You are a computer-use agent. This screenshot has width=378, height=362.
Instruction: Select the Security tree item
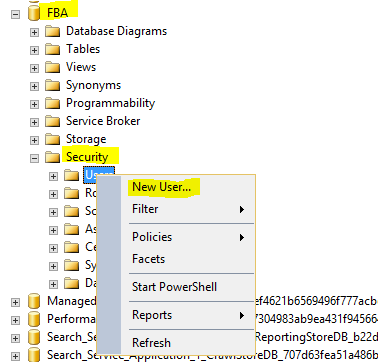[87, 157]
